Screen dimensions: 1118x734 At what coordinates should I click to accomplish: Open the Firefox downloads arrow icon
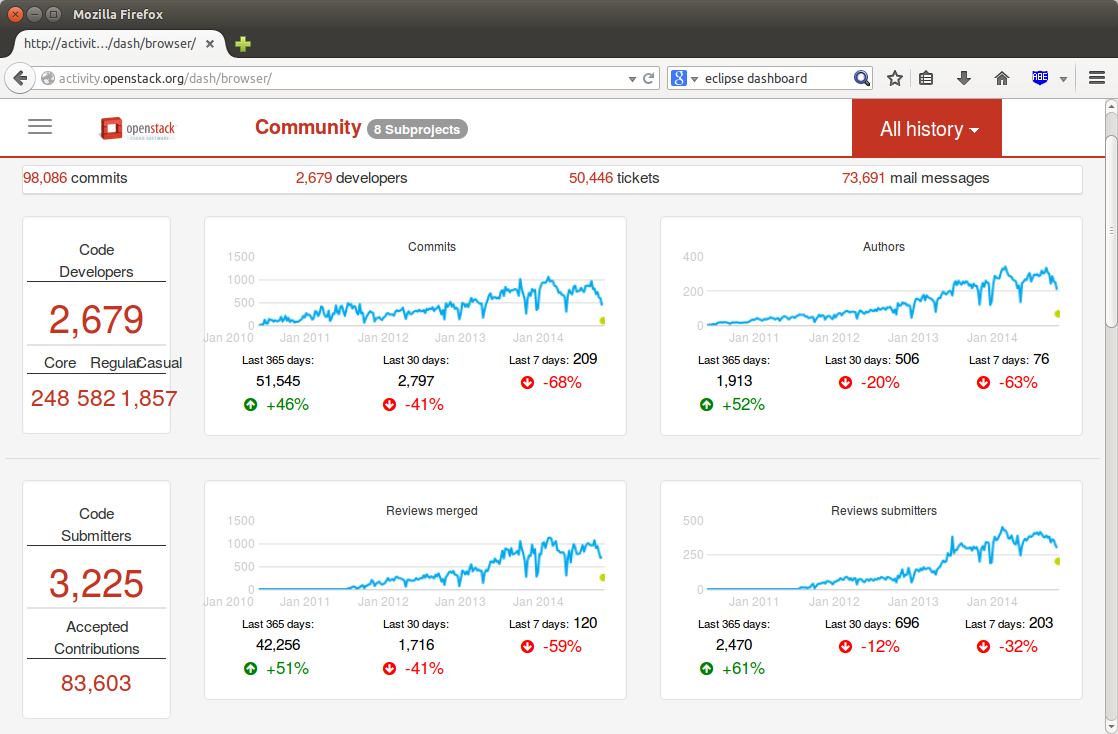(x=964, y=78)
